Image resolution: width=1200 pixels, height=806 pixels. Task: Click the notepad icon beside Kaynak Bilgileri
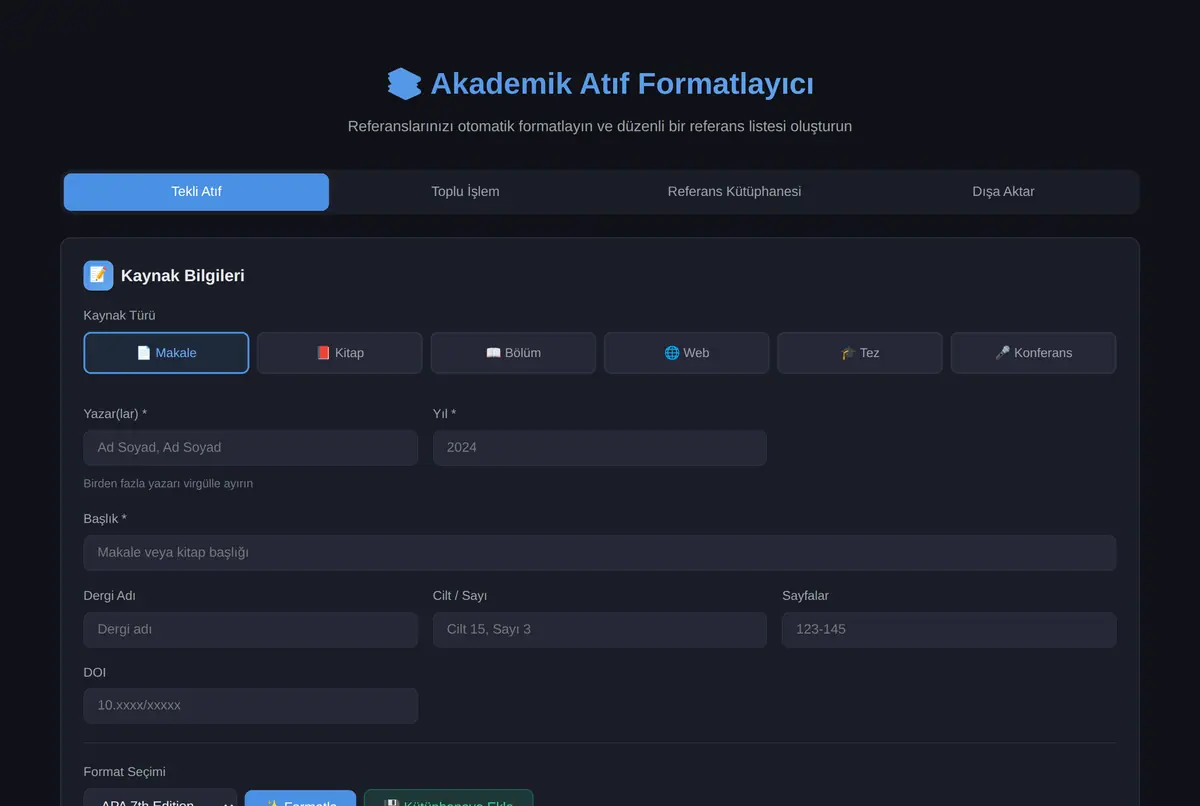click(x=98, y=275)
